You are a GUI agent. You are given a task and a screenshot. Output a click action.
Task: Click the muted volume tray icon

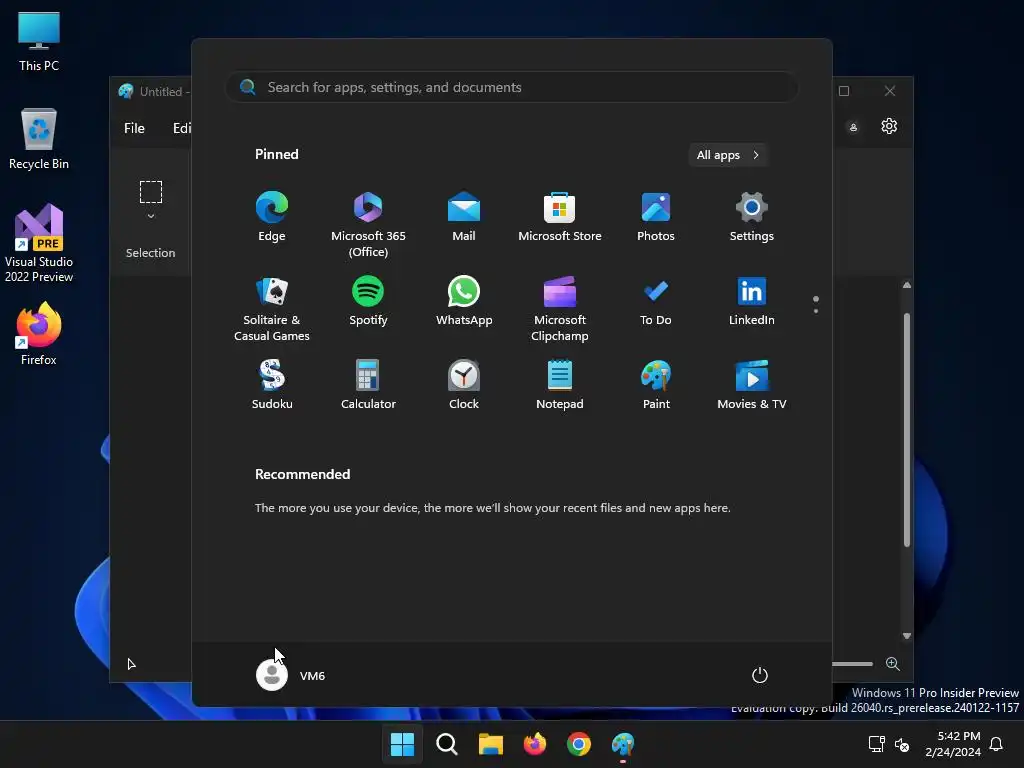pyautogui.click(x=902, y=744)
